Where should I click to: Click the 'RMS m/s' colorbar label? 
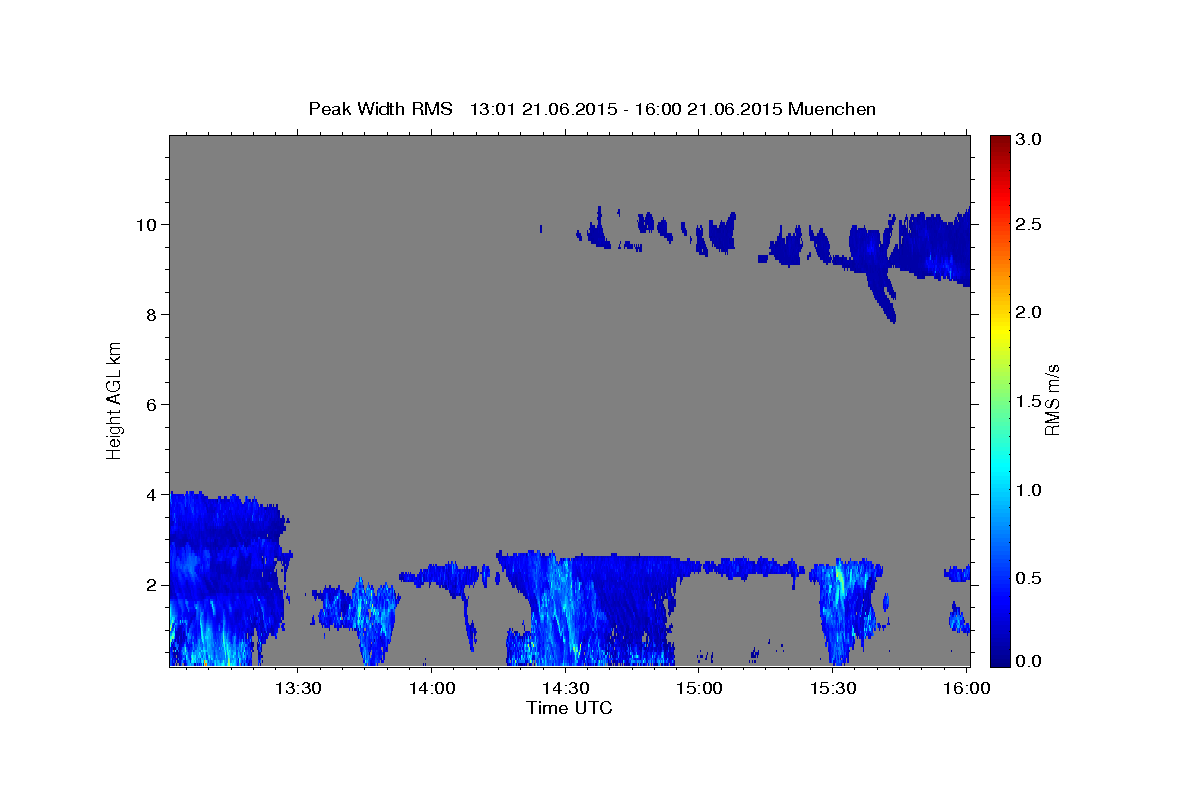click(1051, 400)
